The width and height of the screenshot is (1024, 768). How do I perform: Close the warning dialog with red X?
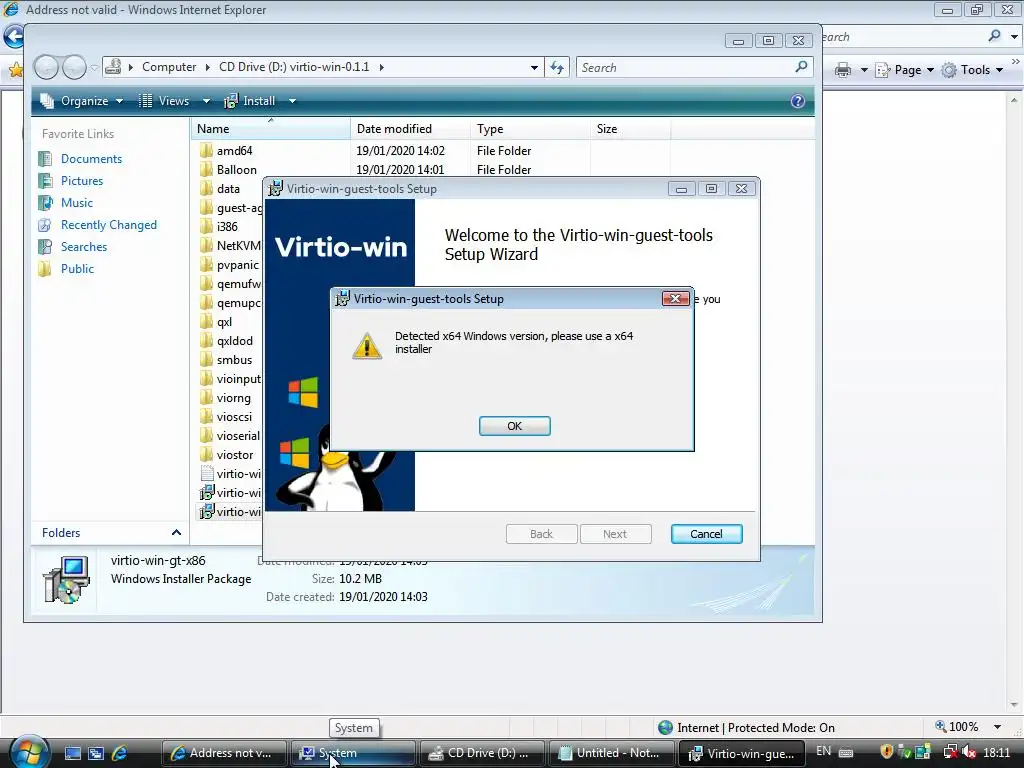click(x=675, y=298)
